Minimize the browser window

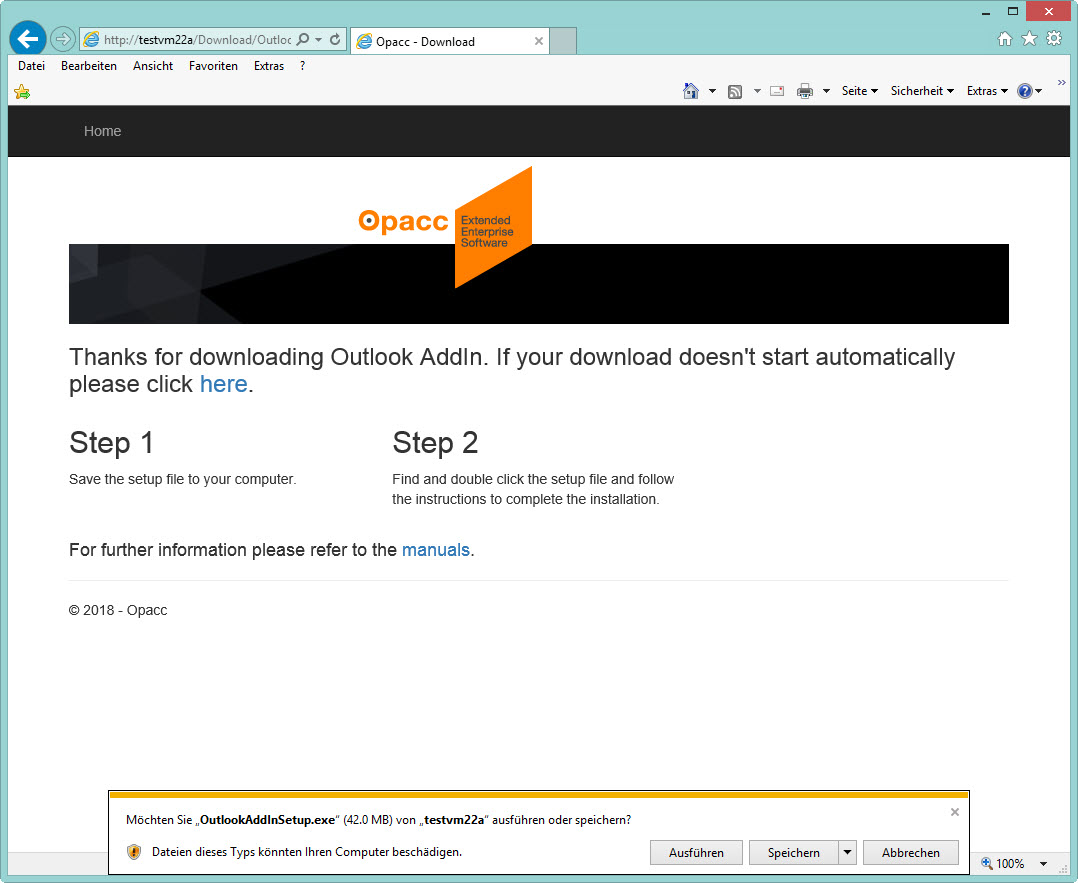pos(986,12)
